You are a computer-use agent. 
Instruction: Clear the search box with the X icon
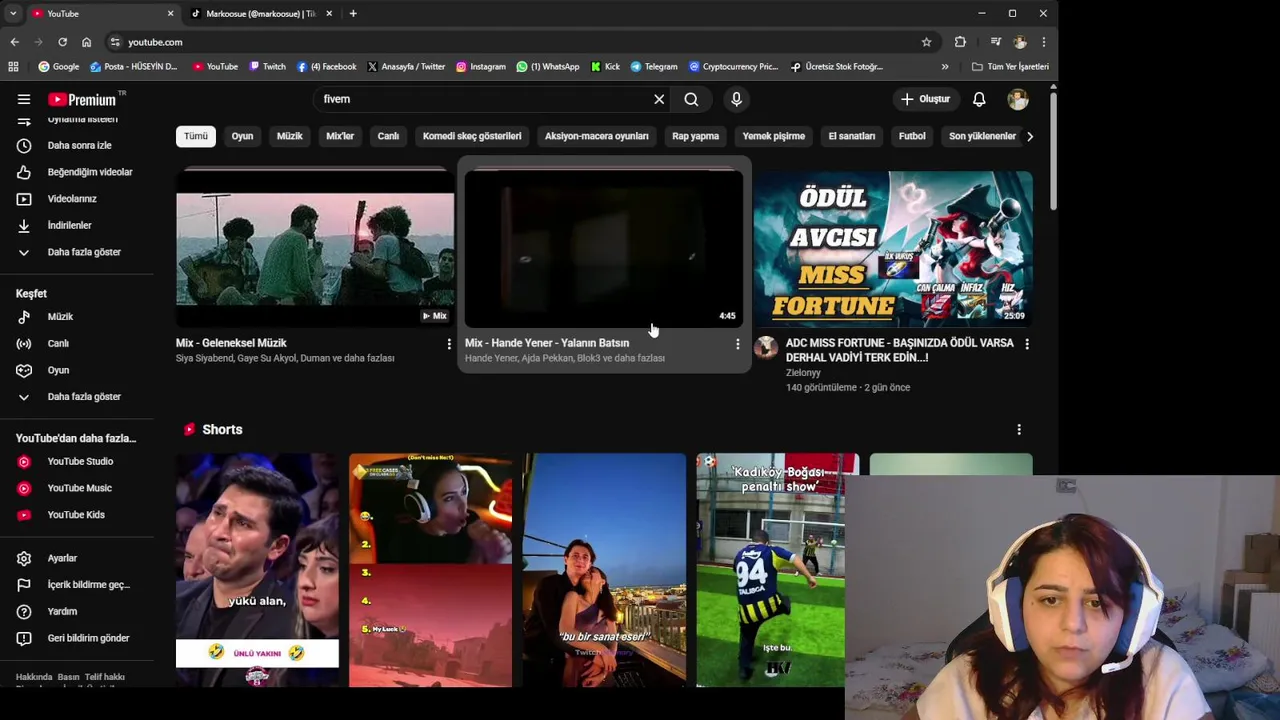(x=659, y=99)
